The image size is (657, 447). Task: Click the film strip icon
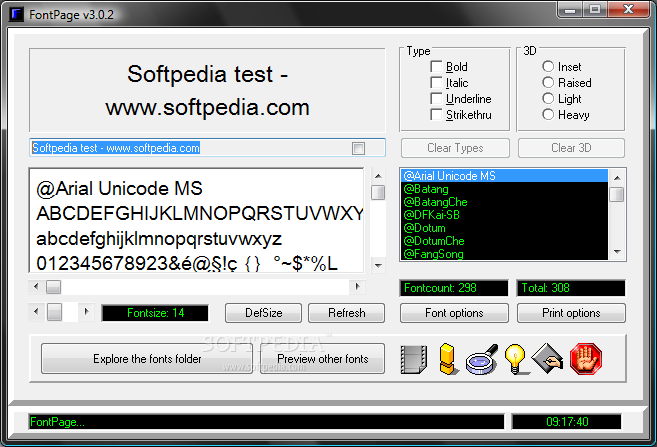pyautogui.click(x=414, y=359)
